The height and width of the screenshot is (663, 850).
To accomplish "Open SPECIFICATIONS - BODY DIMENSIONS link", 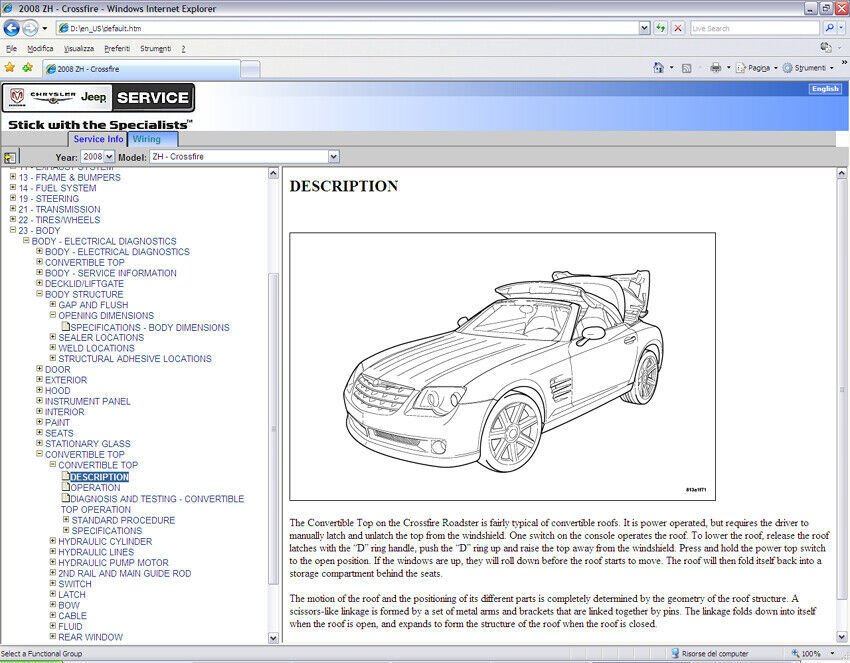I will point(149,327).
